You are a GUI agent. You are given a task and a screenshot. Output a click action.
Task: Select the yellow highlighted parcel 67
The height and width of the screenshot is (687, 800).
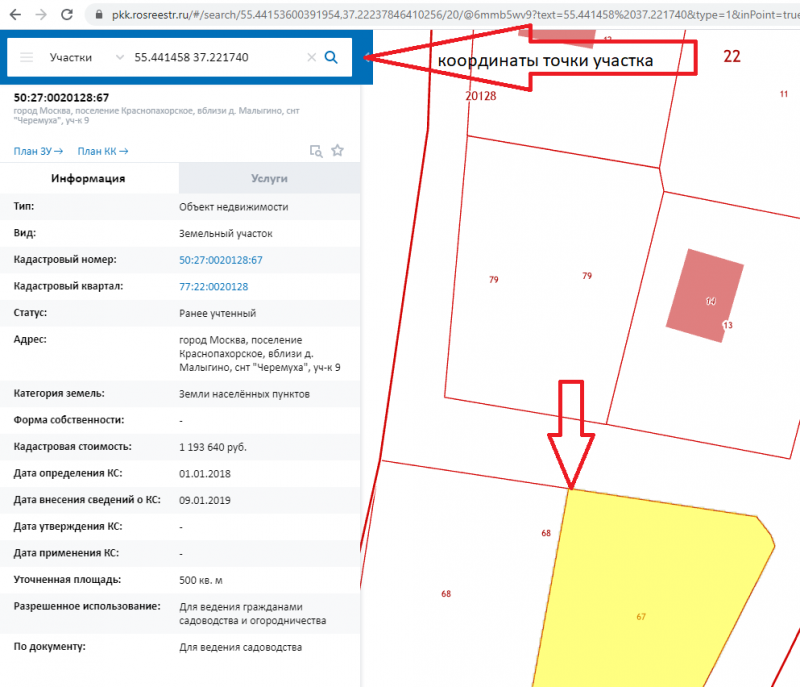pyautogui.click(x=650, y=600)
